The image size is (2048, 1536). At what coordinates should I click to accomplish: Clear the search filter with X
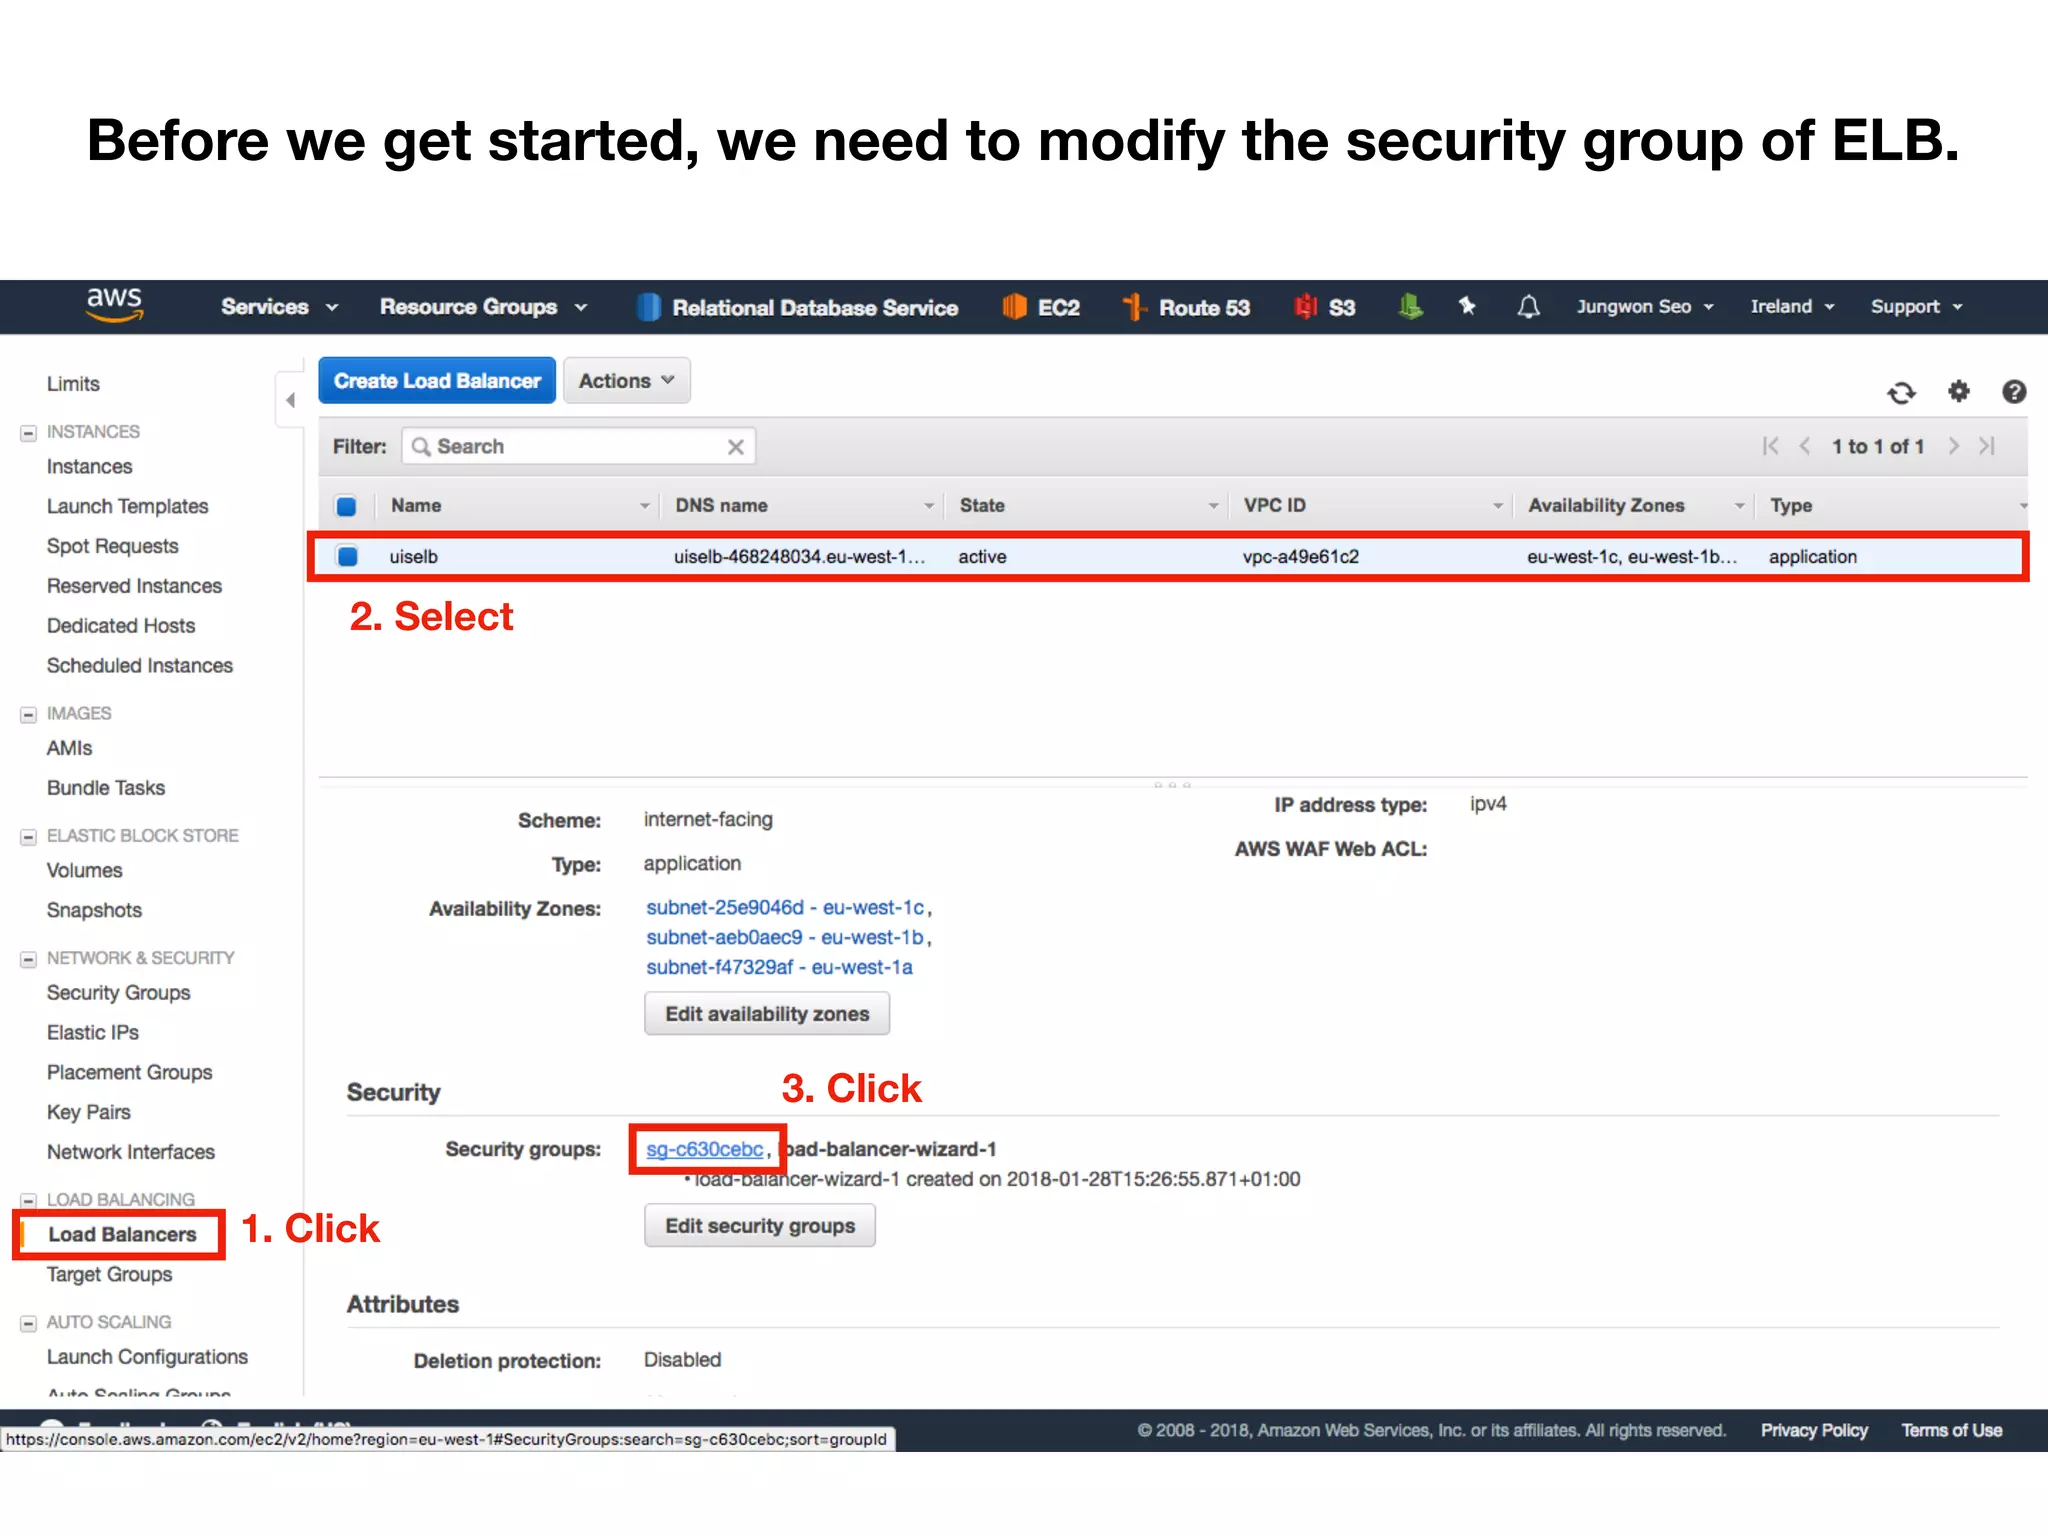coord(735,447)
